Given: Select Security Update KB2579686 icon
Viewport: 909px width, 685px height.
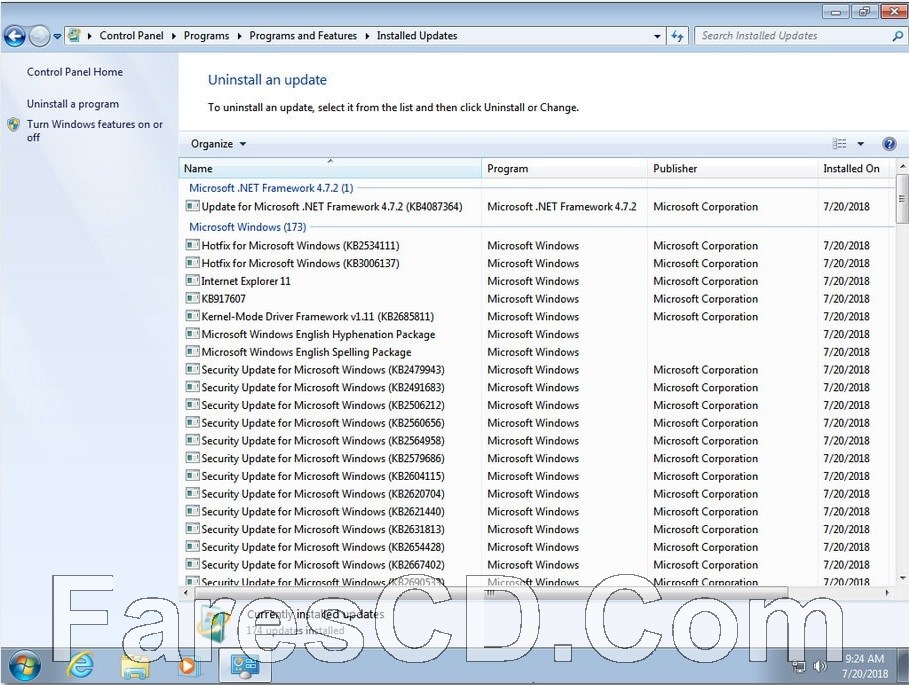Looking at the screenshot, I should point(192,457).
